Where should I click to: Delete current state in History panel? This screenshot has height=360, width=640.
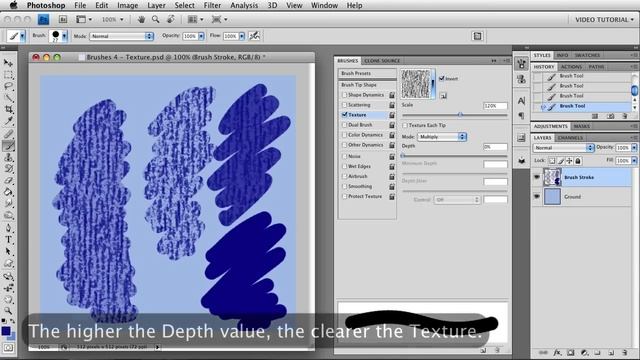coord(625,116)
